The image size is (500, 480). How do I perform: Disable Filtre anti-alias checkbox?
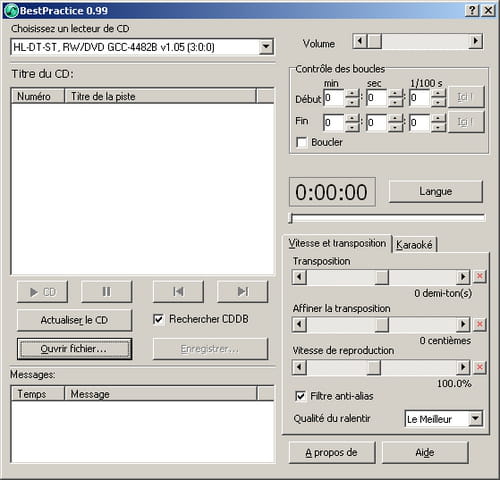coord(300,396)
